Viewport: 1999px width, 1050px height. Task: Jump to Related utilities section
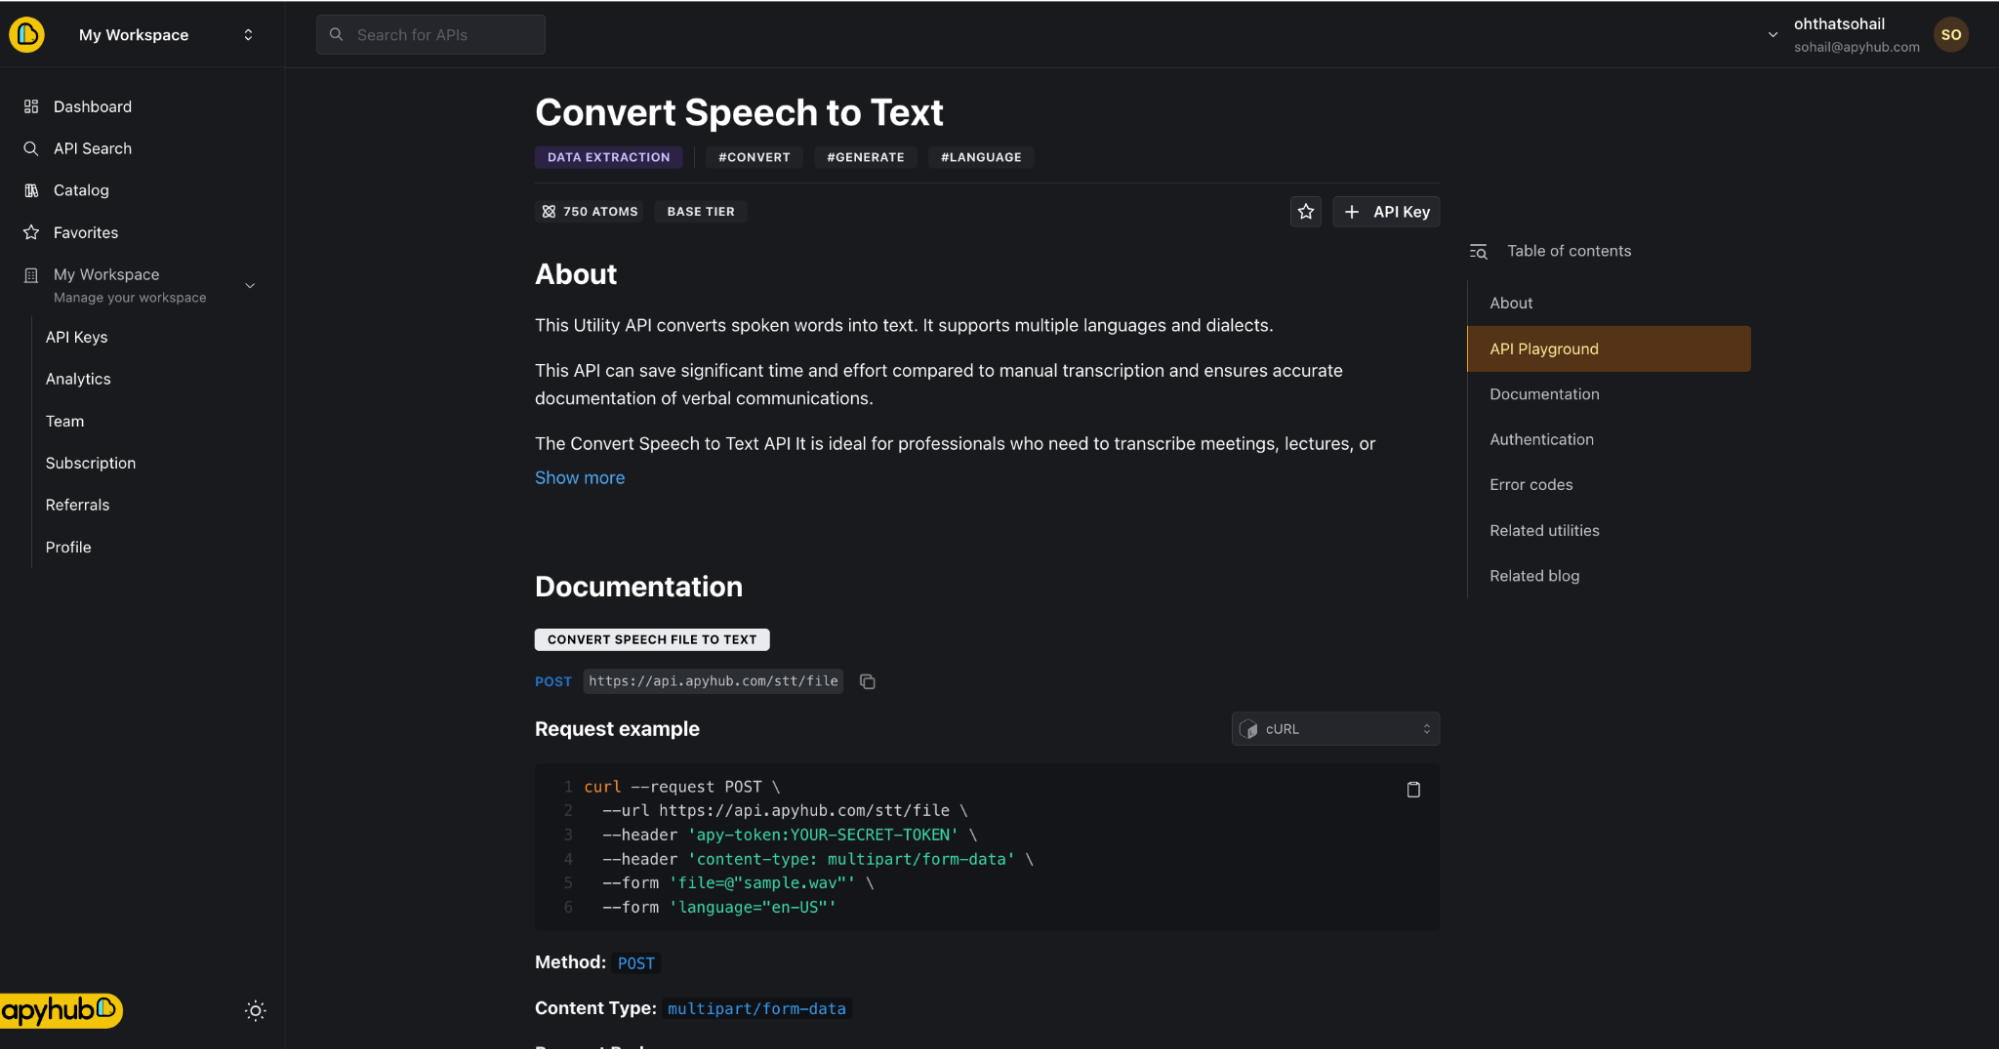pyautogui.click(x=1544, y=531)
